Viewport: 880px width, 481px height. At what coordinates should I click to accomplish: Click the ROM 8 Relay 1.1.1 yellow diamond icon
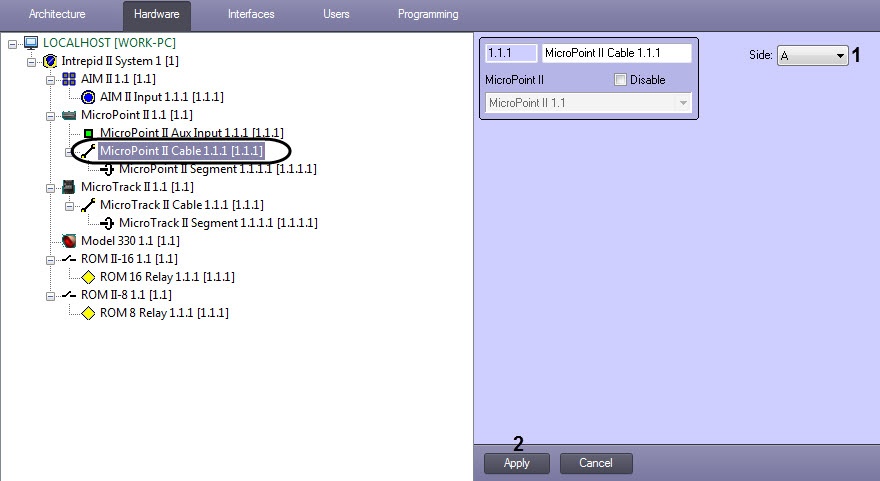(88, 313)
